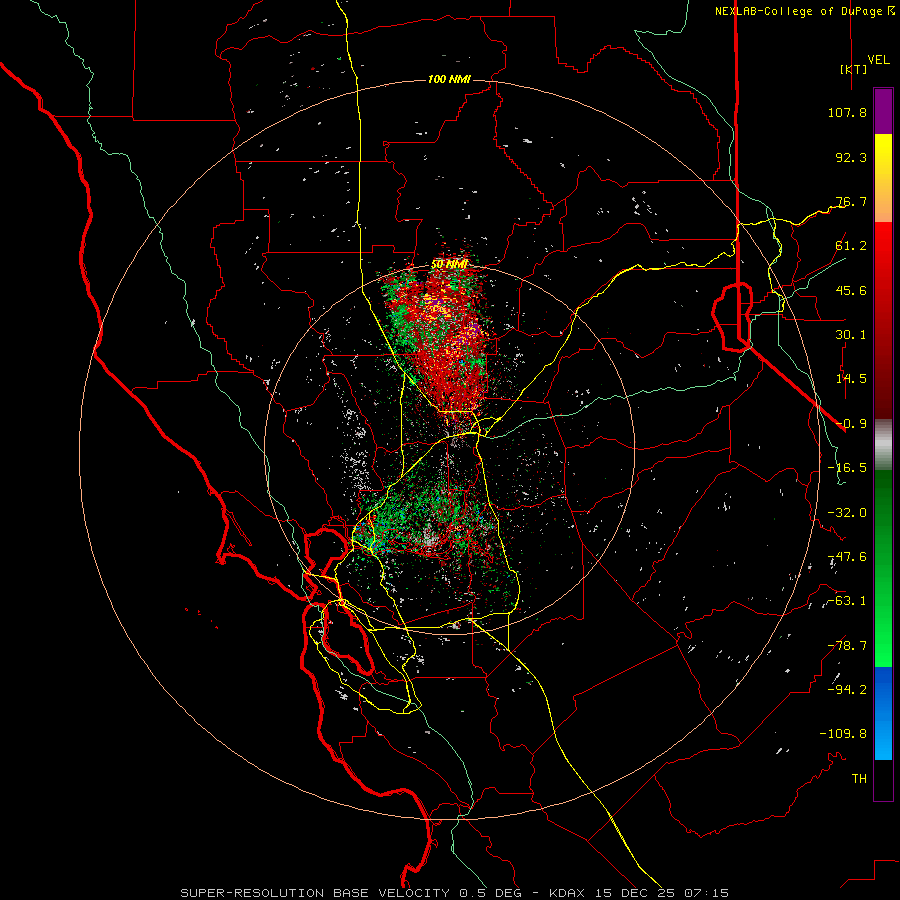Click the 30.1 velocity scale value

[x=851, y=335]
